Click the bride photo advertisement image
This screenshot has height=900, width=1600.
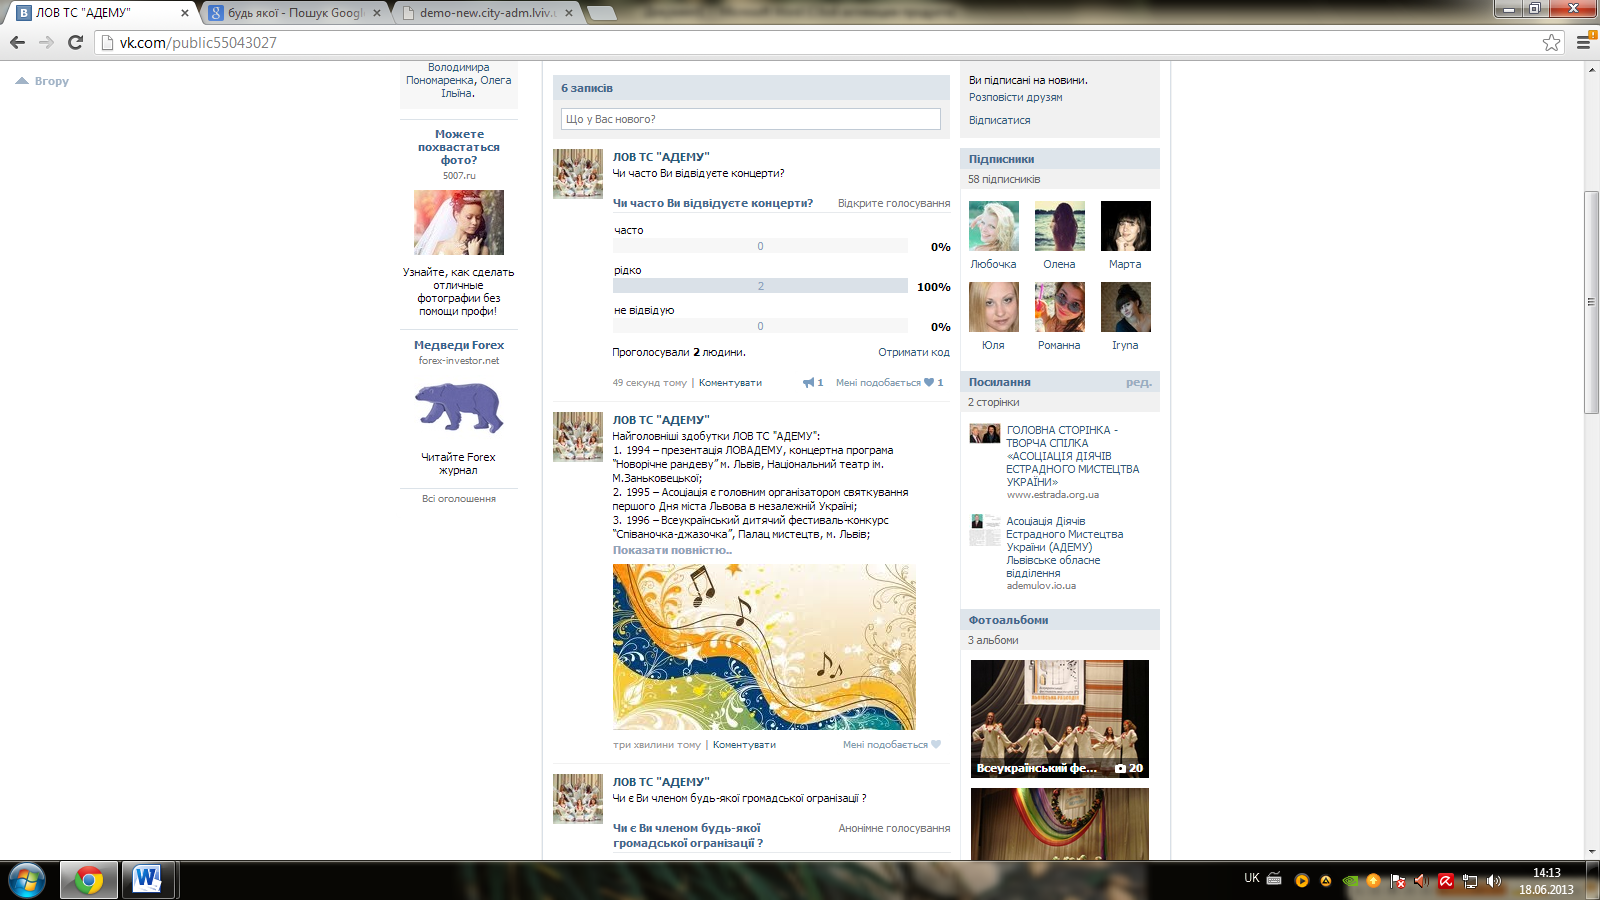coord(459,222)
